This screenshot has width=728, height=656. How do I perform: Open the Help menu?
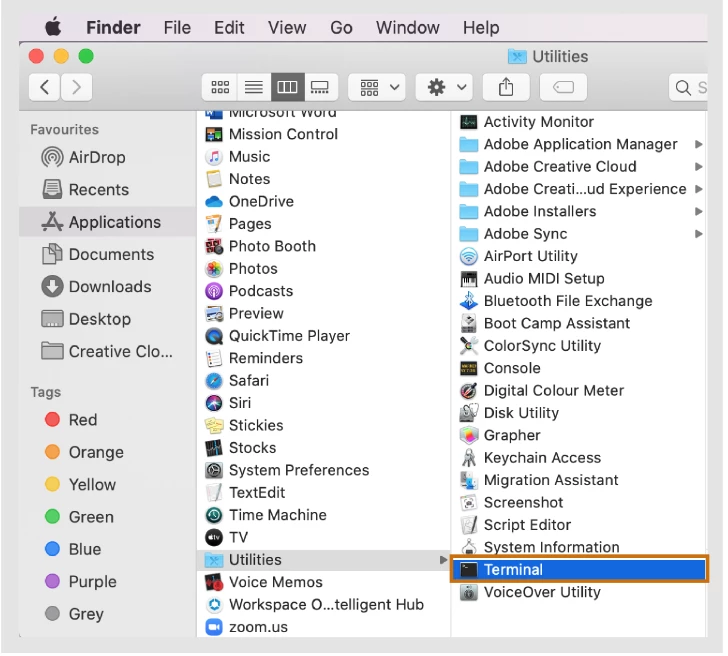coord(482,27)
